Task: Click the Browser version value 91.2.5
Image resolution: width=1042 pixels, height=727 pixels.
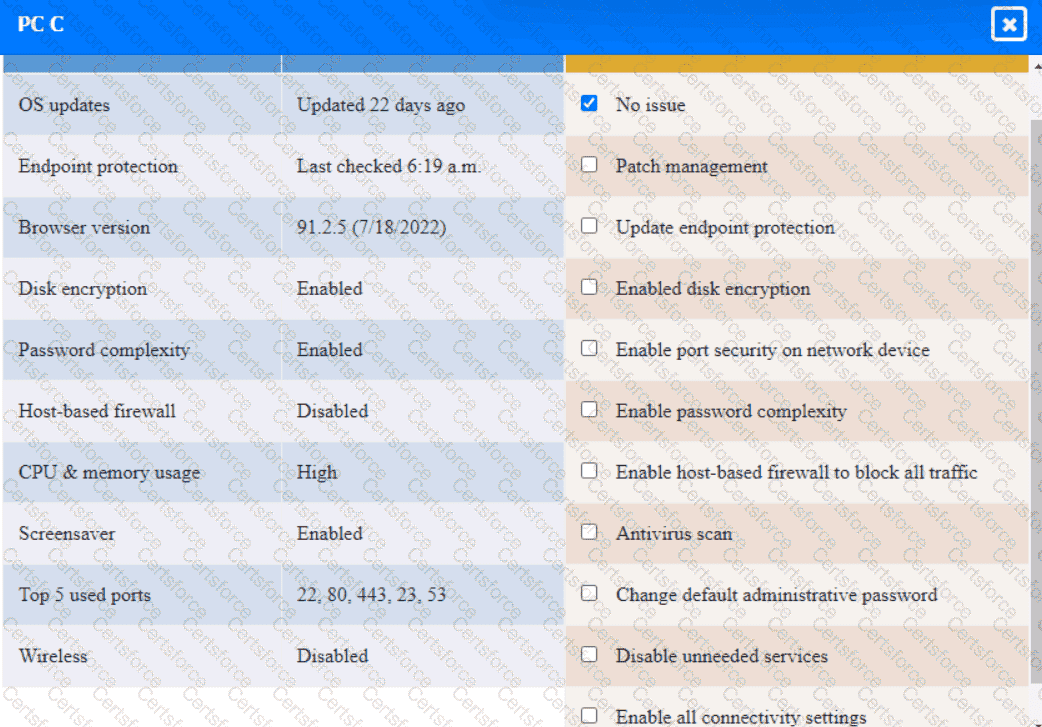Action: click(371, 227)
